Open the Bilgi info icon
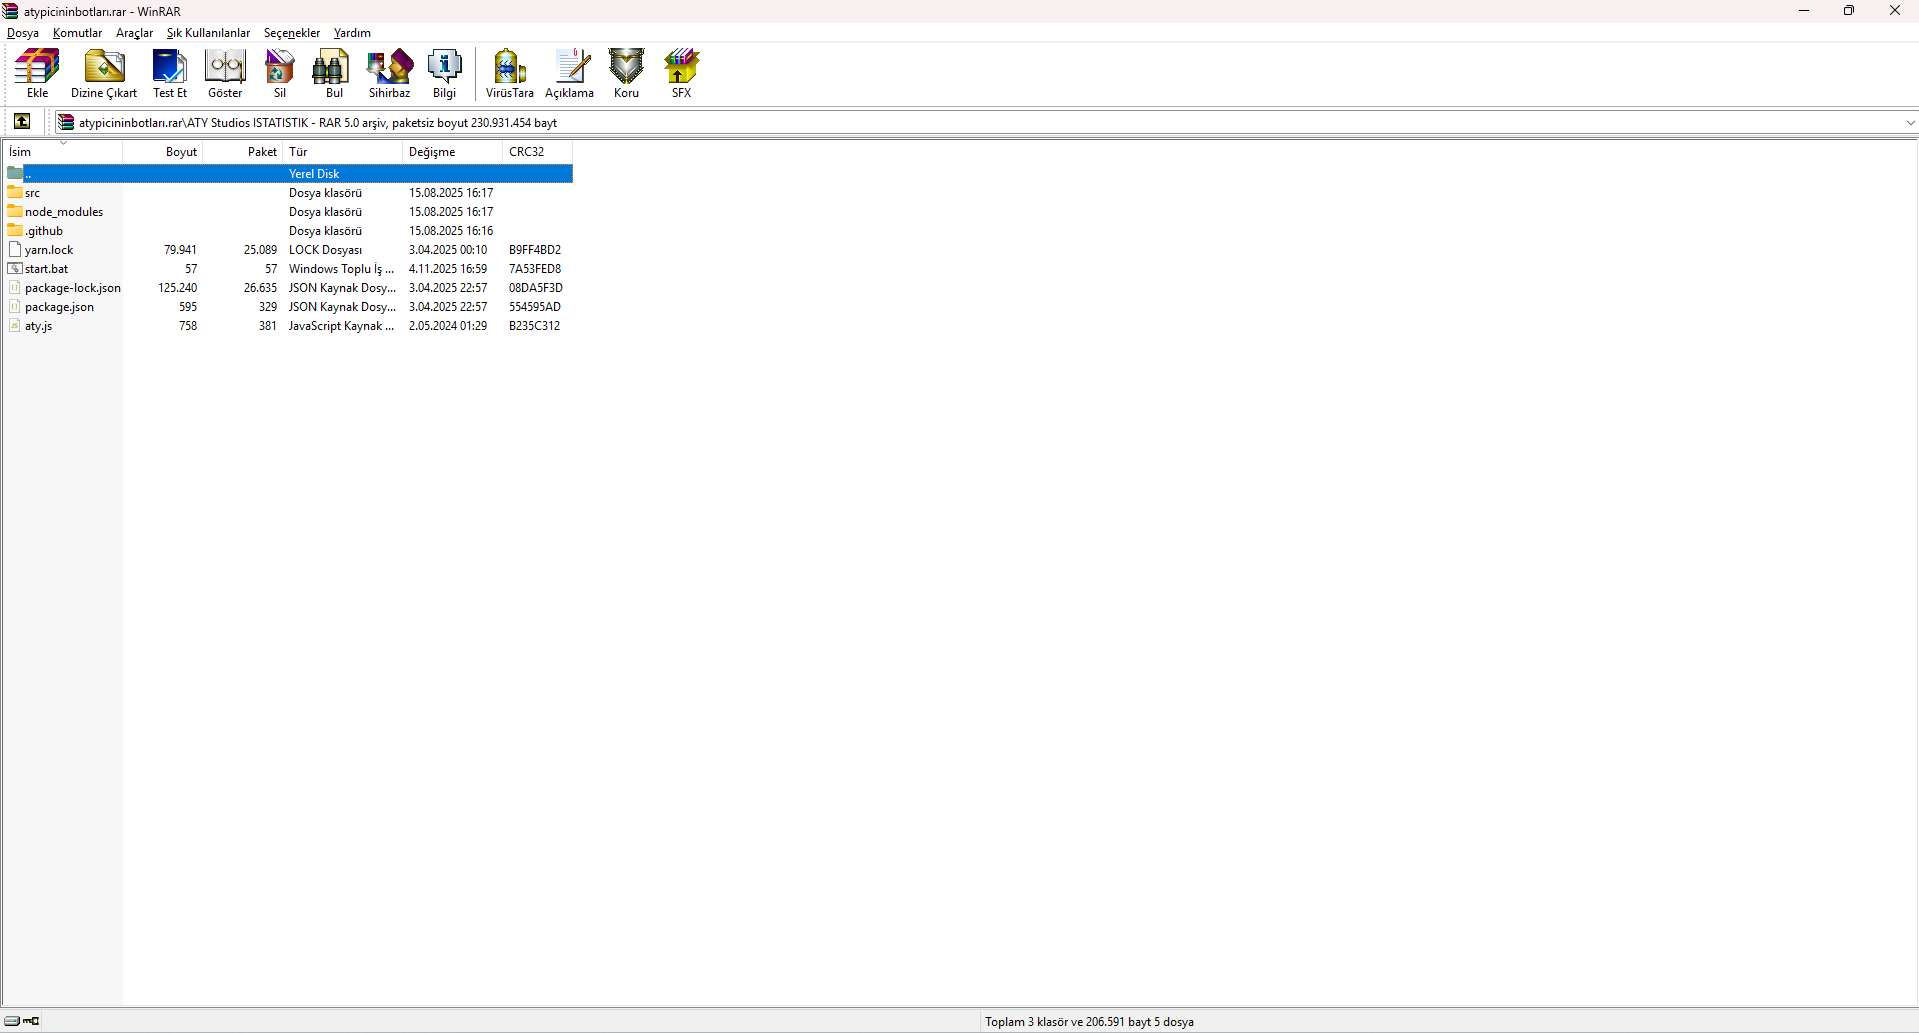The image size is (1919, 1033). click(x=444, y=73)
